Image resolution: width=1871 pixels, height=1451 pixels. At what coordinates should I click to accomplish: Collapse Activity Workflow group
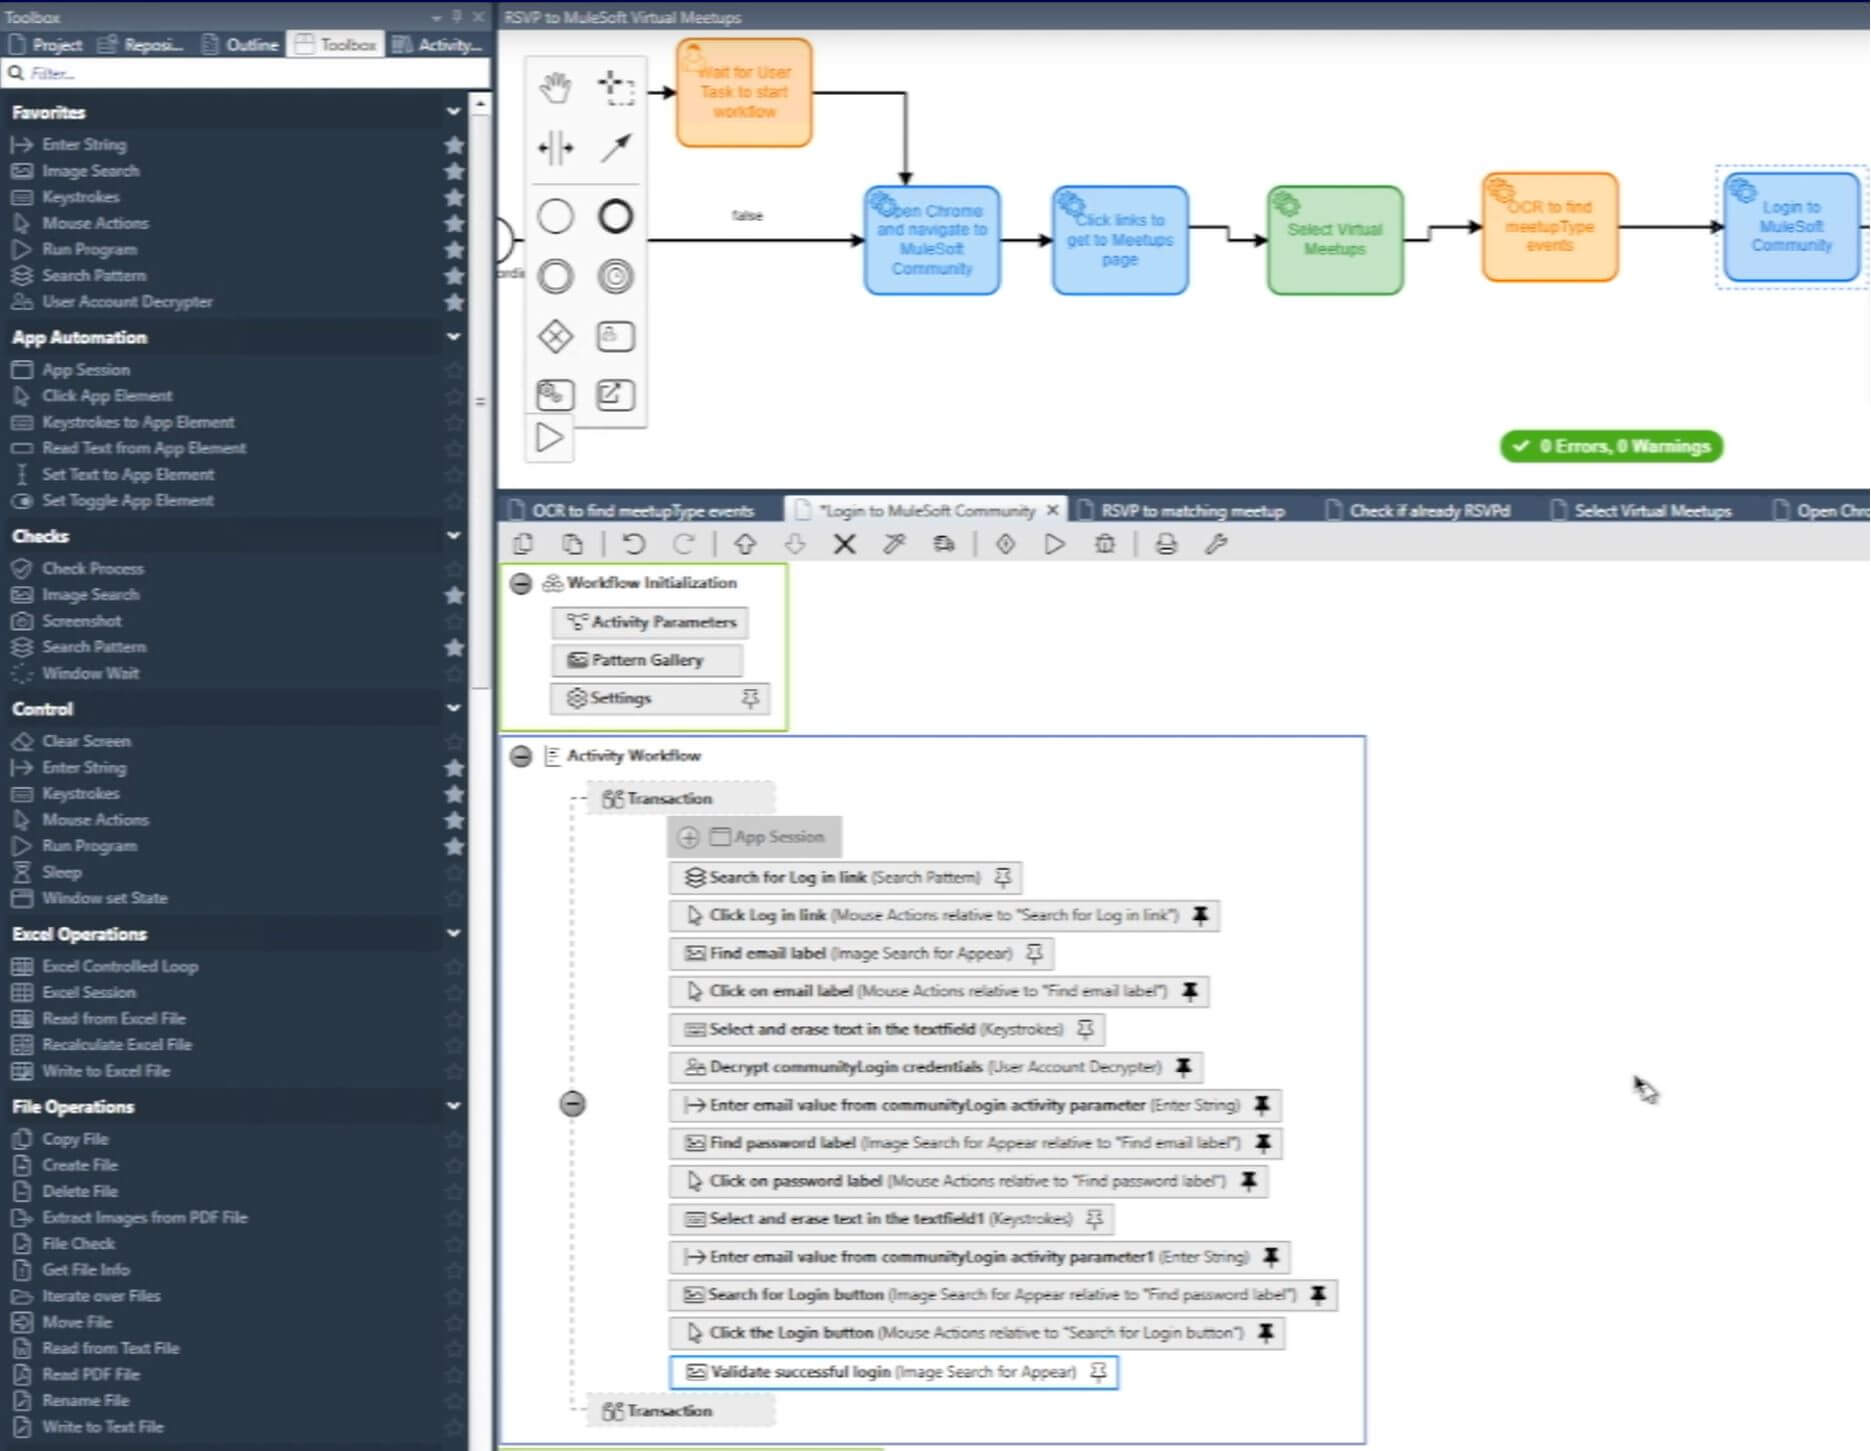coord(521,756)
